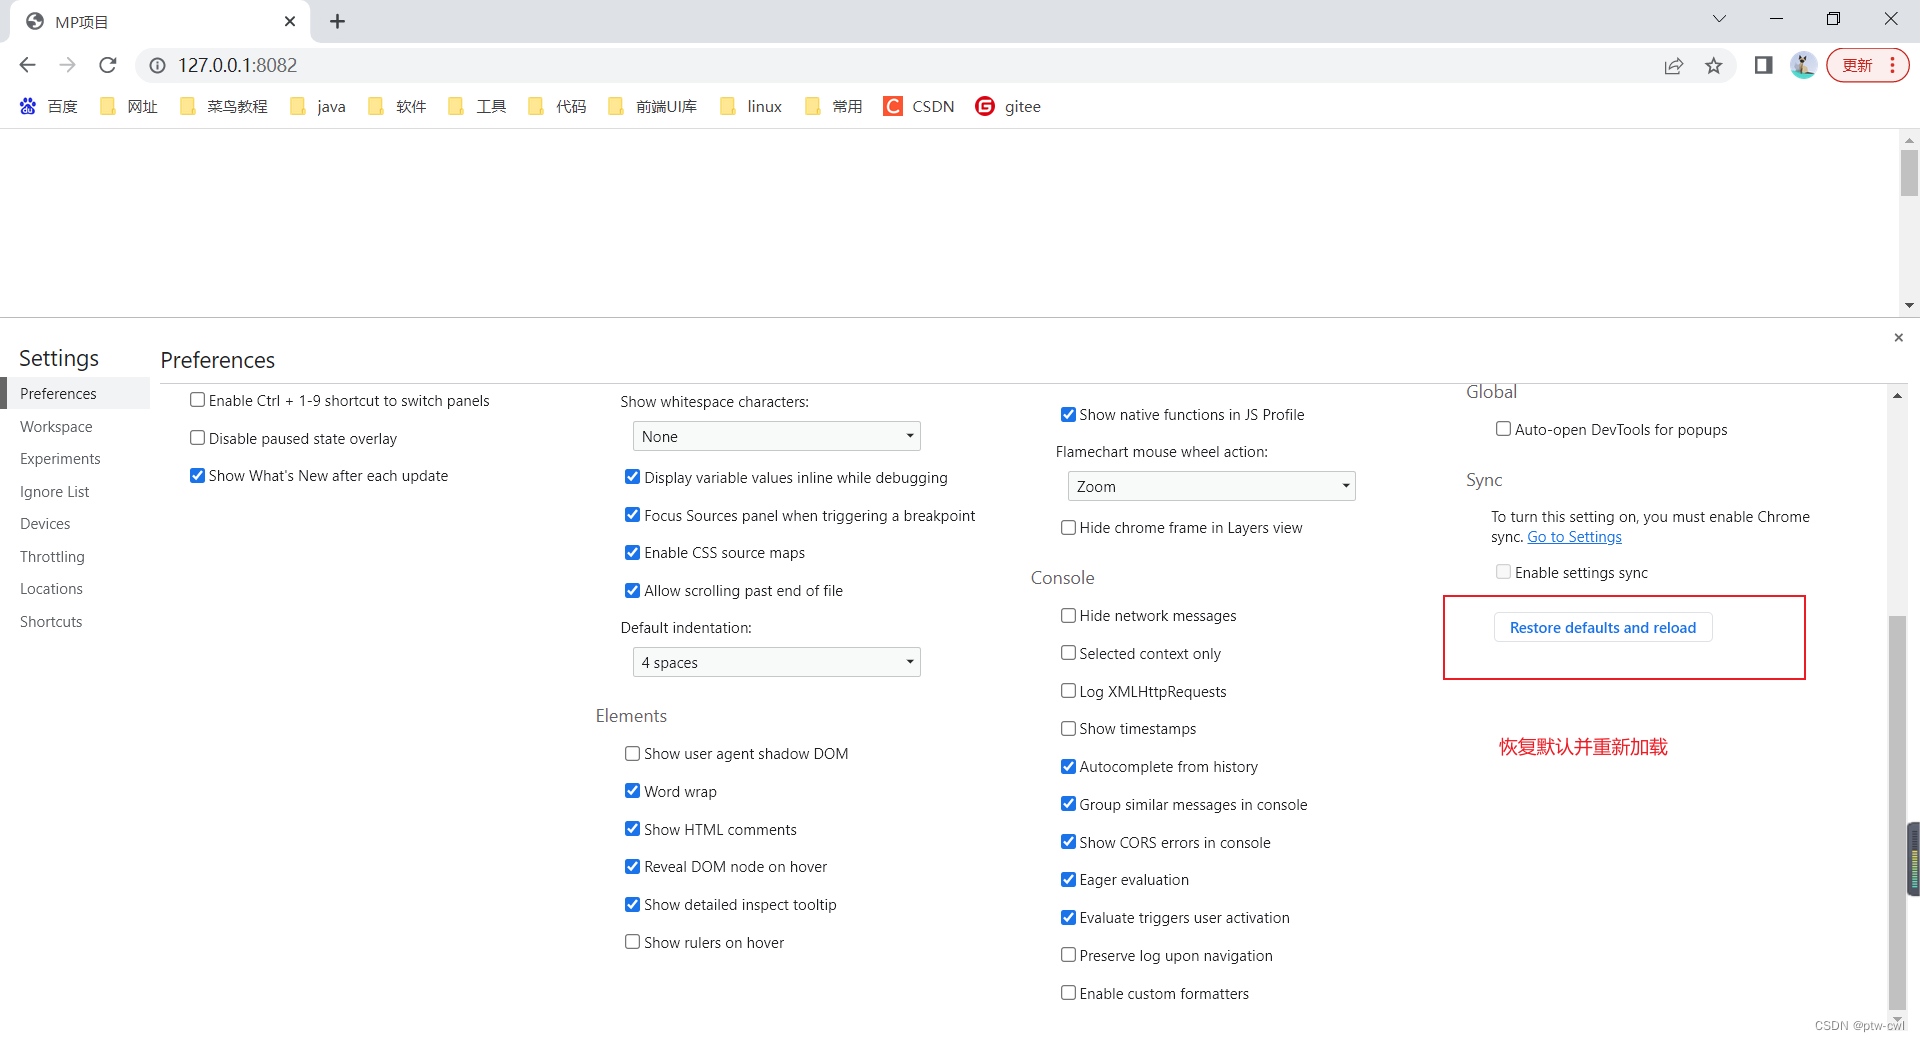Toggle Hide chrome frame in Layers view
The width and height of the screenshot is (1920, 1042).
1068,527
